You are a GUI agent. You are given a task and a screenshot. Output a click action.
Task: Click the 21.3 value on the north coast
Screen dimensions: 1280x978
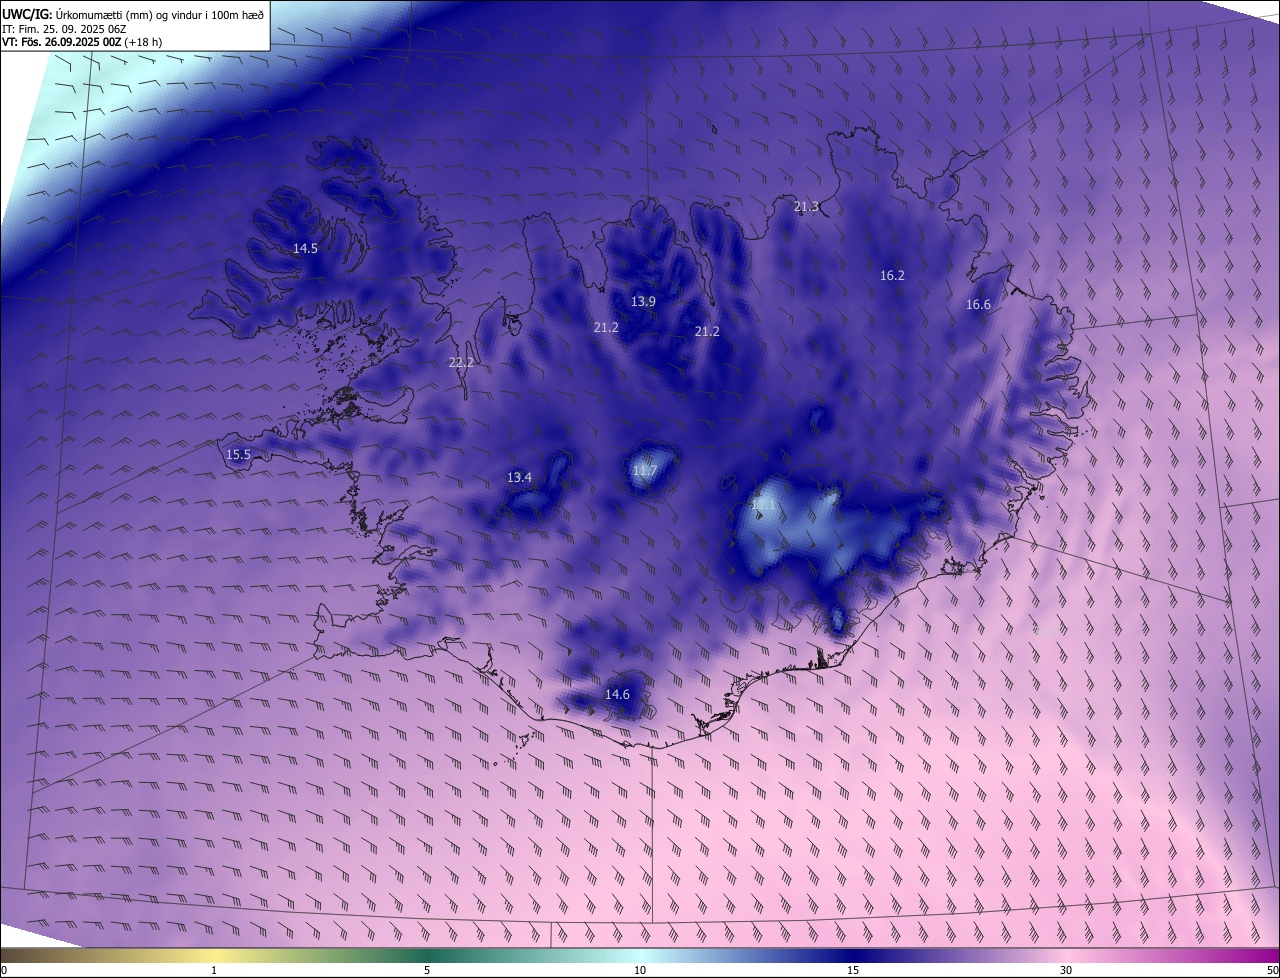[x=806, y=207]
